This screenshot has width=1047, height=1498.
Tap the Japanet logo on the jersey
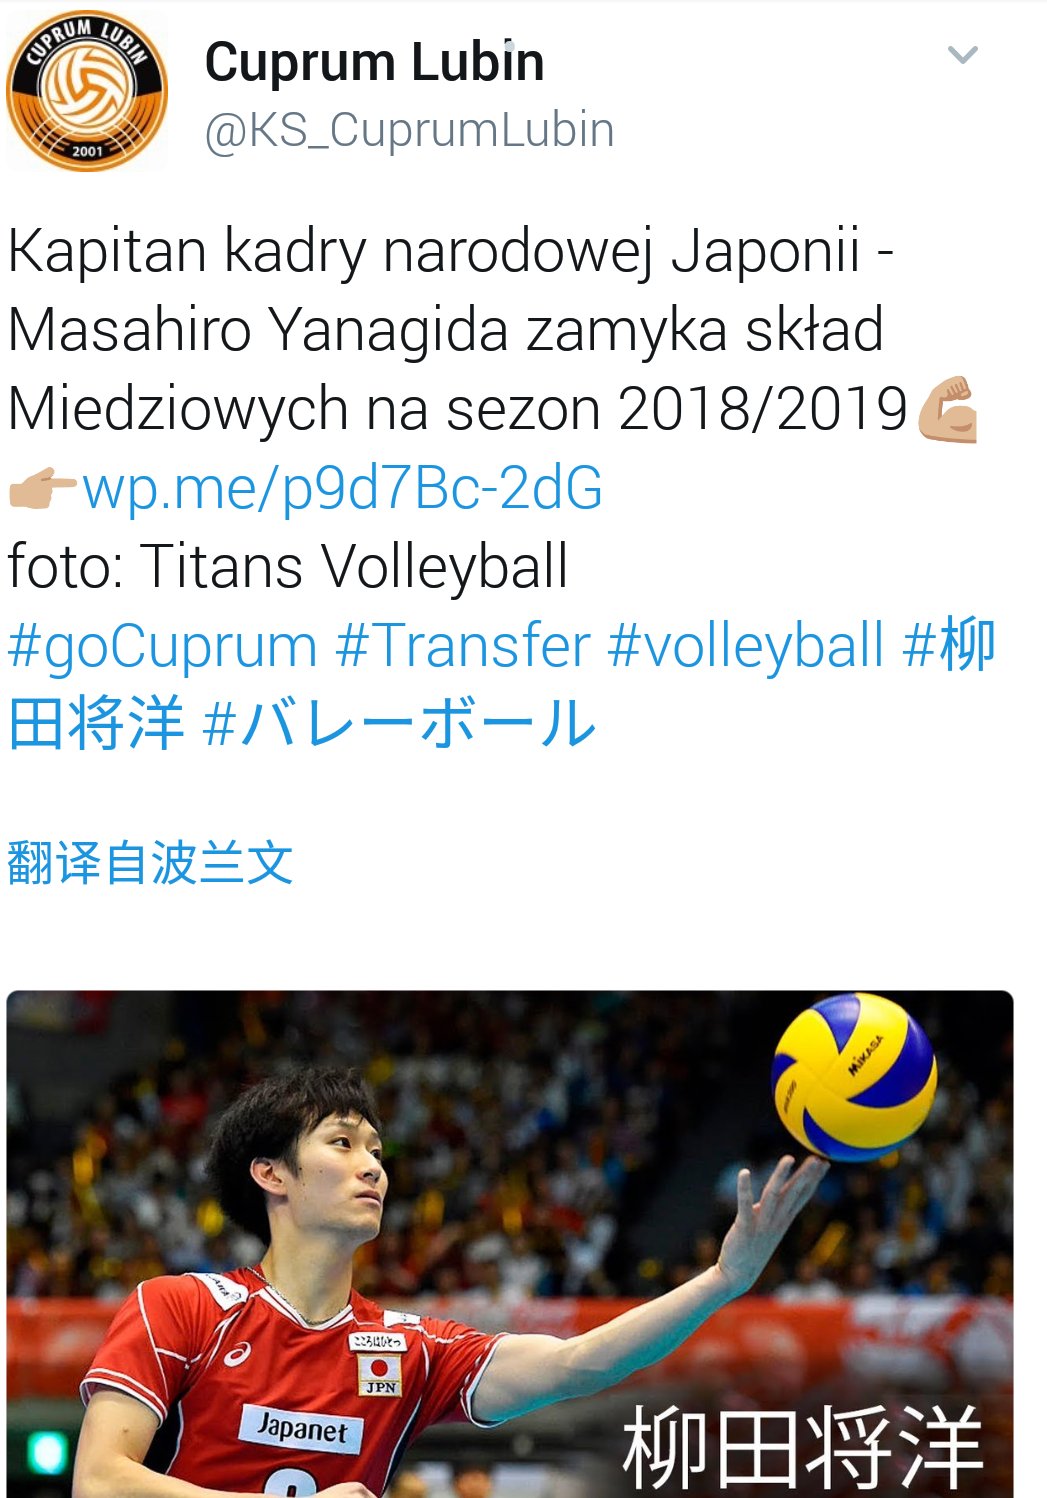pos(301,1427)
